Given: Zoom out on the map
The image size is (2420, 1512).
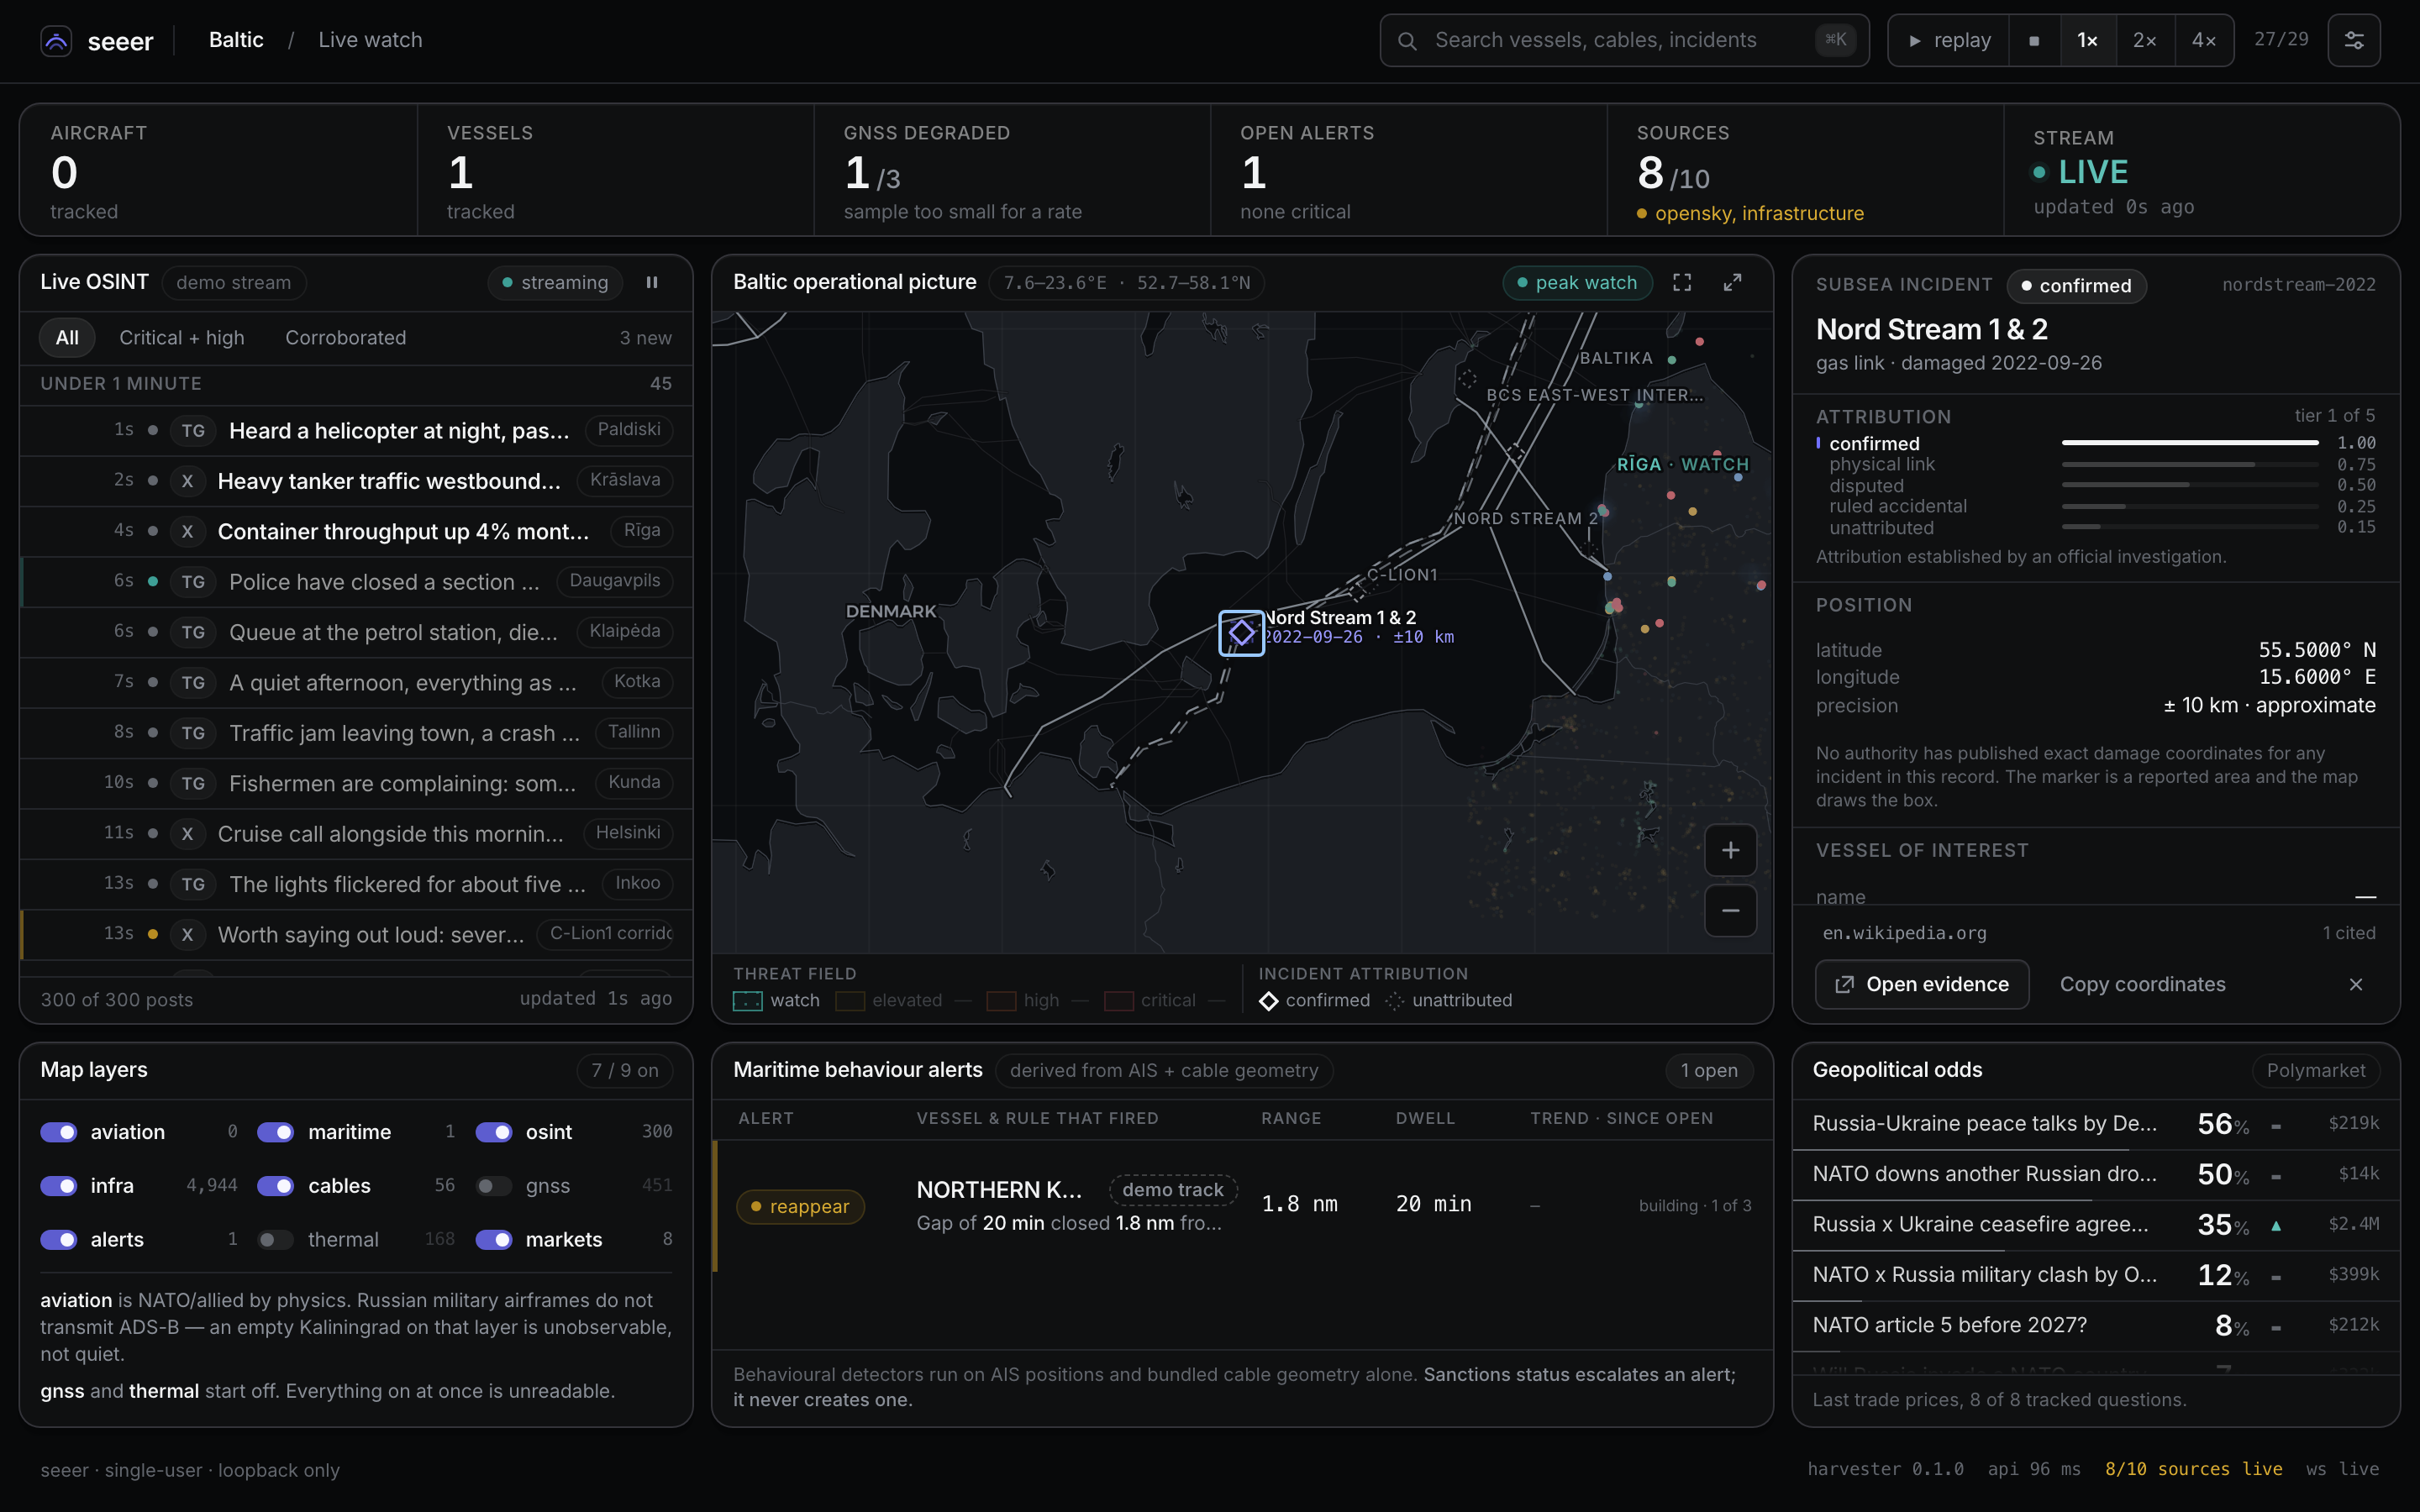Looking at the screenshot, I should click(x=1730, y=911).
